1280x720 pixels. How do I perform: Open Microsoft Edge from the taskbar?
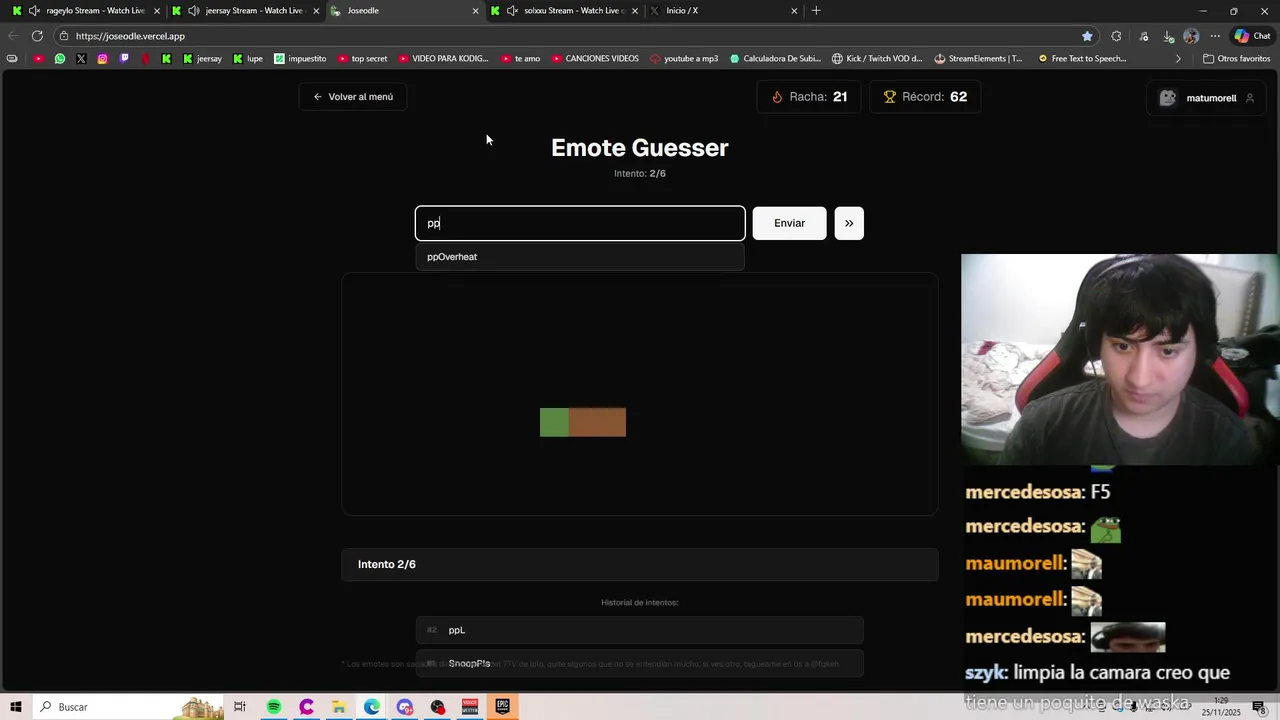pos(372,707)
